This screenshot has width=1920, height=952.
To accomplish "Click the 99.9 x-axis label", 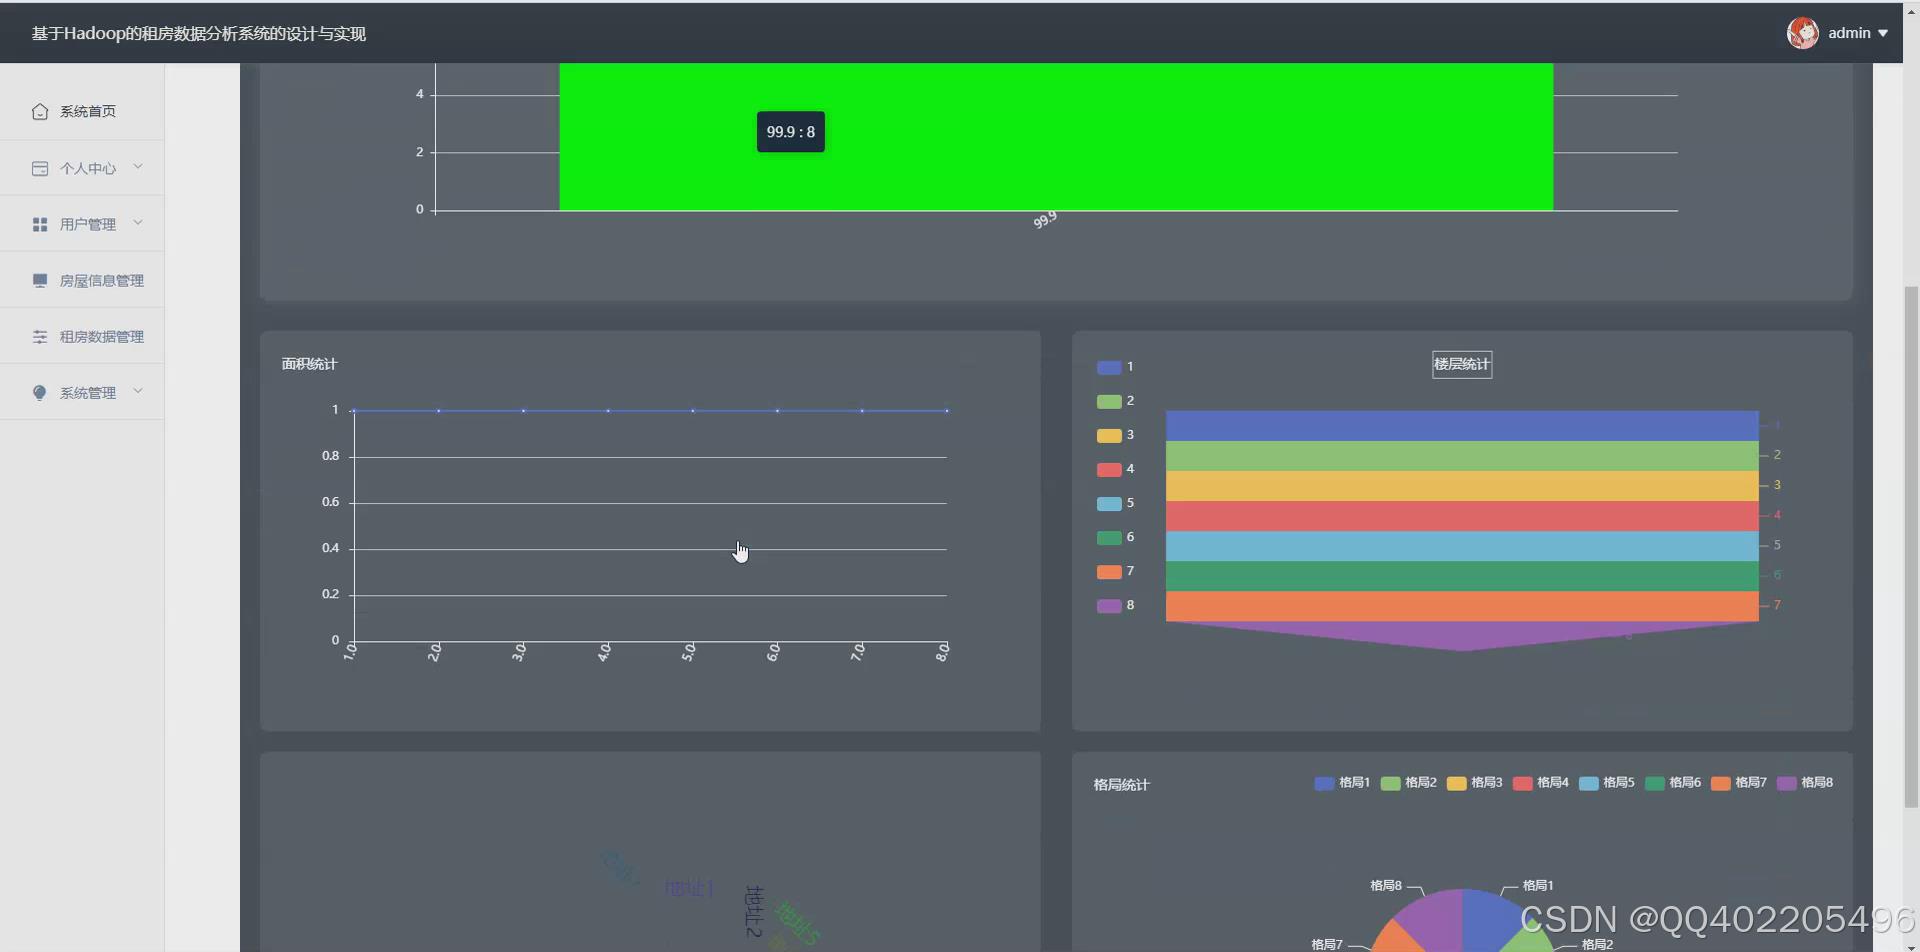I will [1045, 220].
